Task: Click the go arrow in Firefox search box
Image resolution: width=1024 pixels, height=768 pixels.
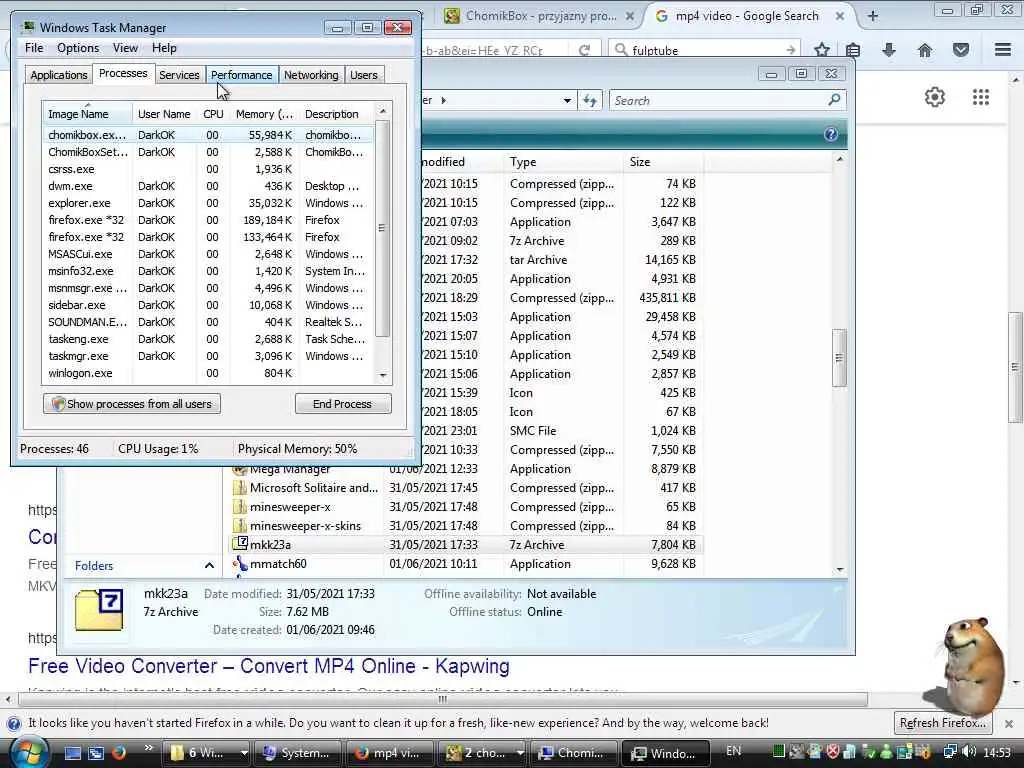Action: coord(791,50)
